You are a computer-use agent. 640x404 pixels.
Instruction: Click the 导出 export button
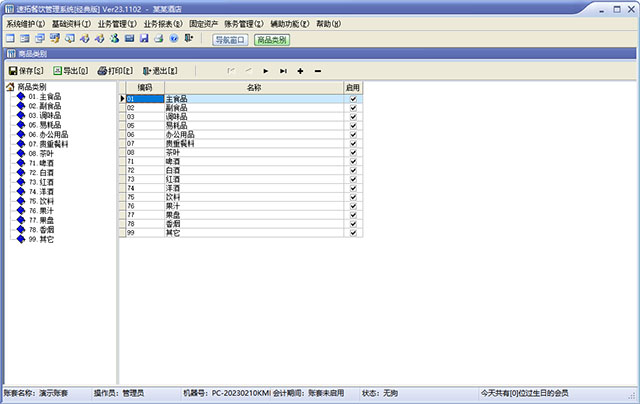pyautogui.click(x=70, y=71)
